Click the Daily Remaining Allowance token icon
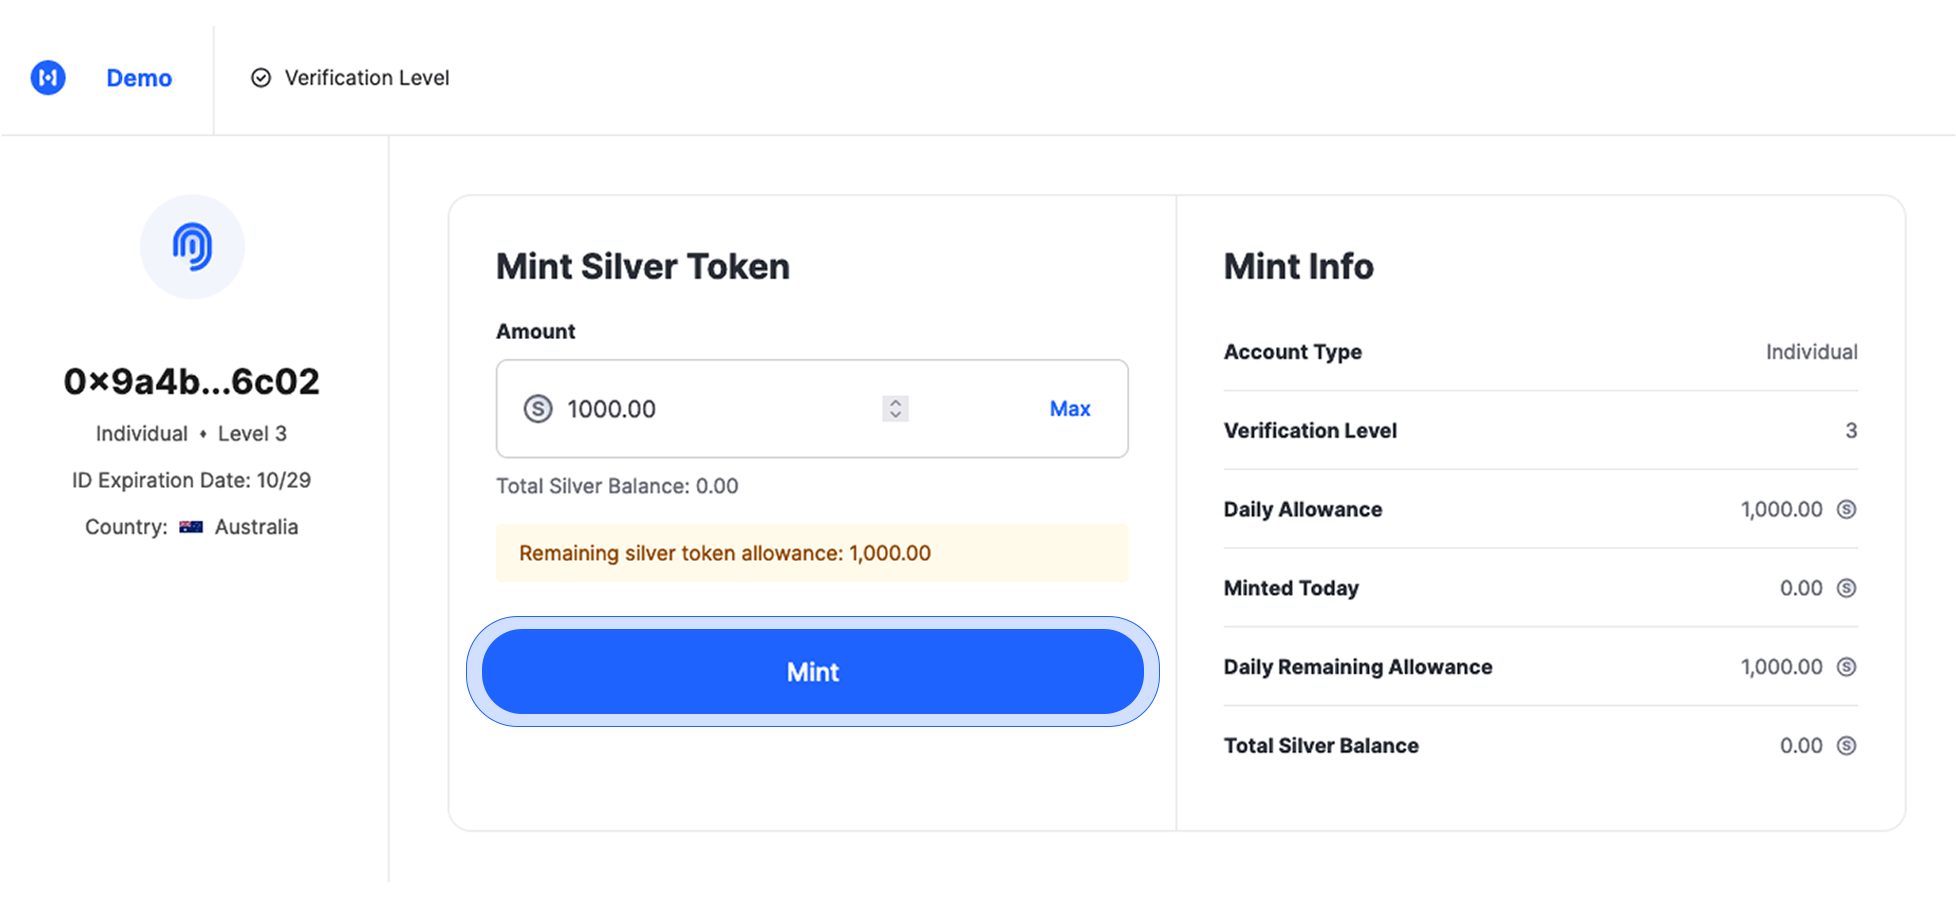This screenshot has width=1956, height=902. click(x=1846, y=667)
